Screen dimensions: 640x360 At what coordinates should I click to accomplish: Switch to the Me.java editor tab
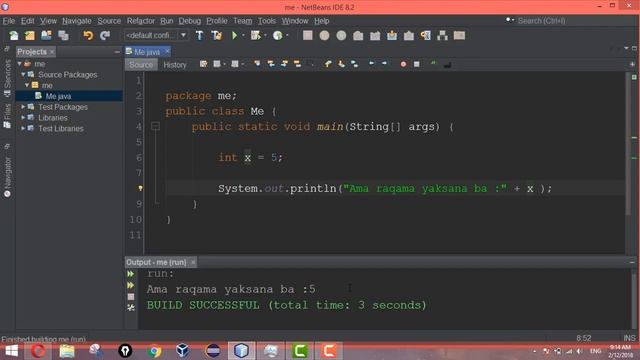point(147,52)
